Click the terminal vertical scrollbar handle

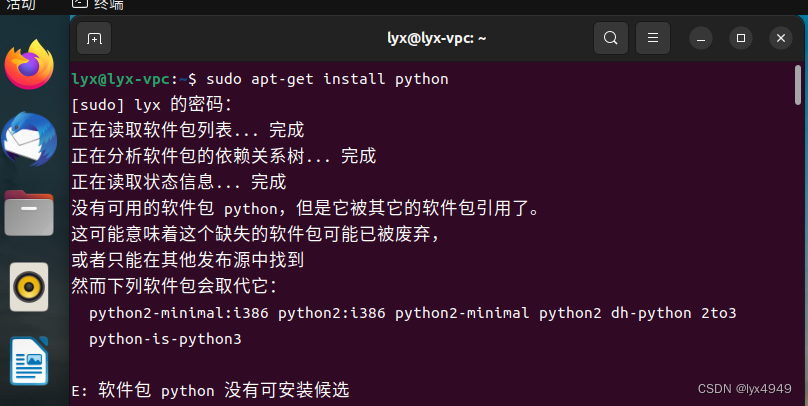[x=798, y=85]
